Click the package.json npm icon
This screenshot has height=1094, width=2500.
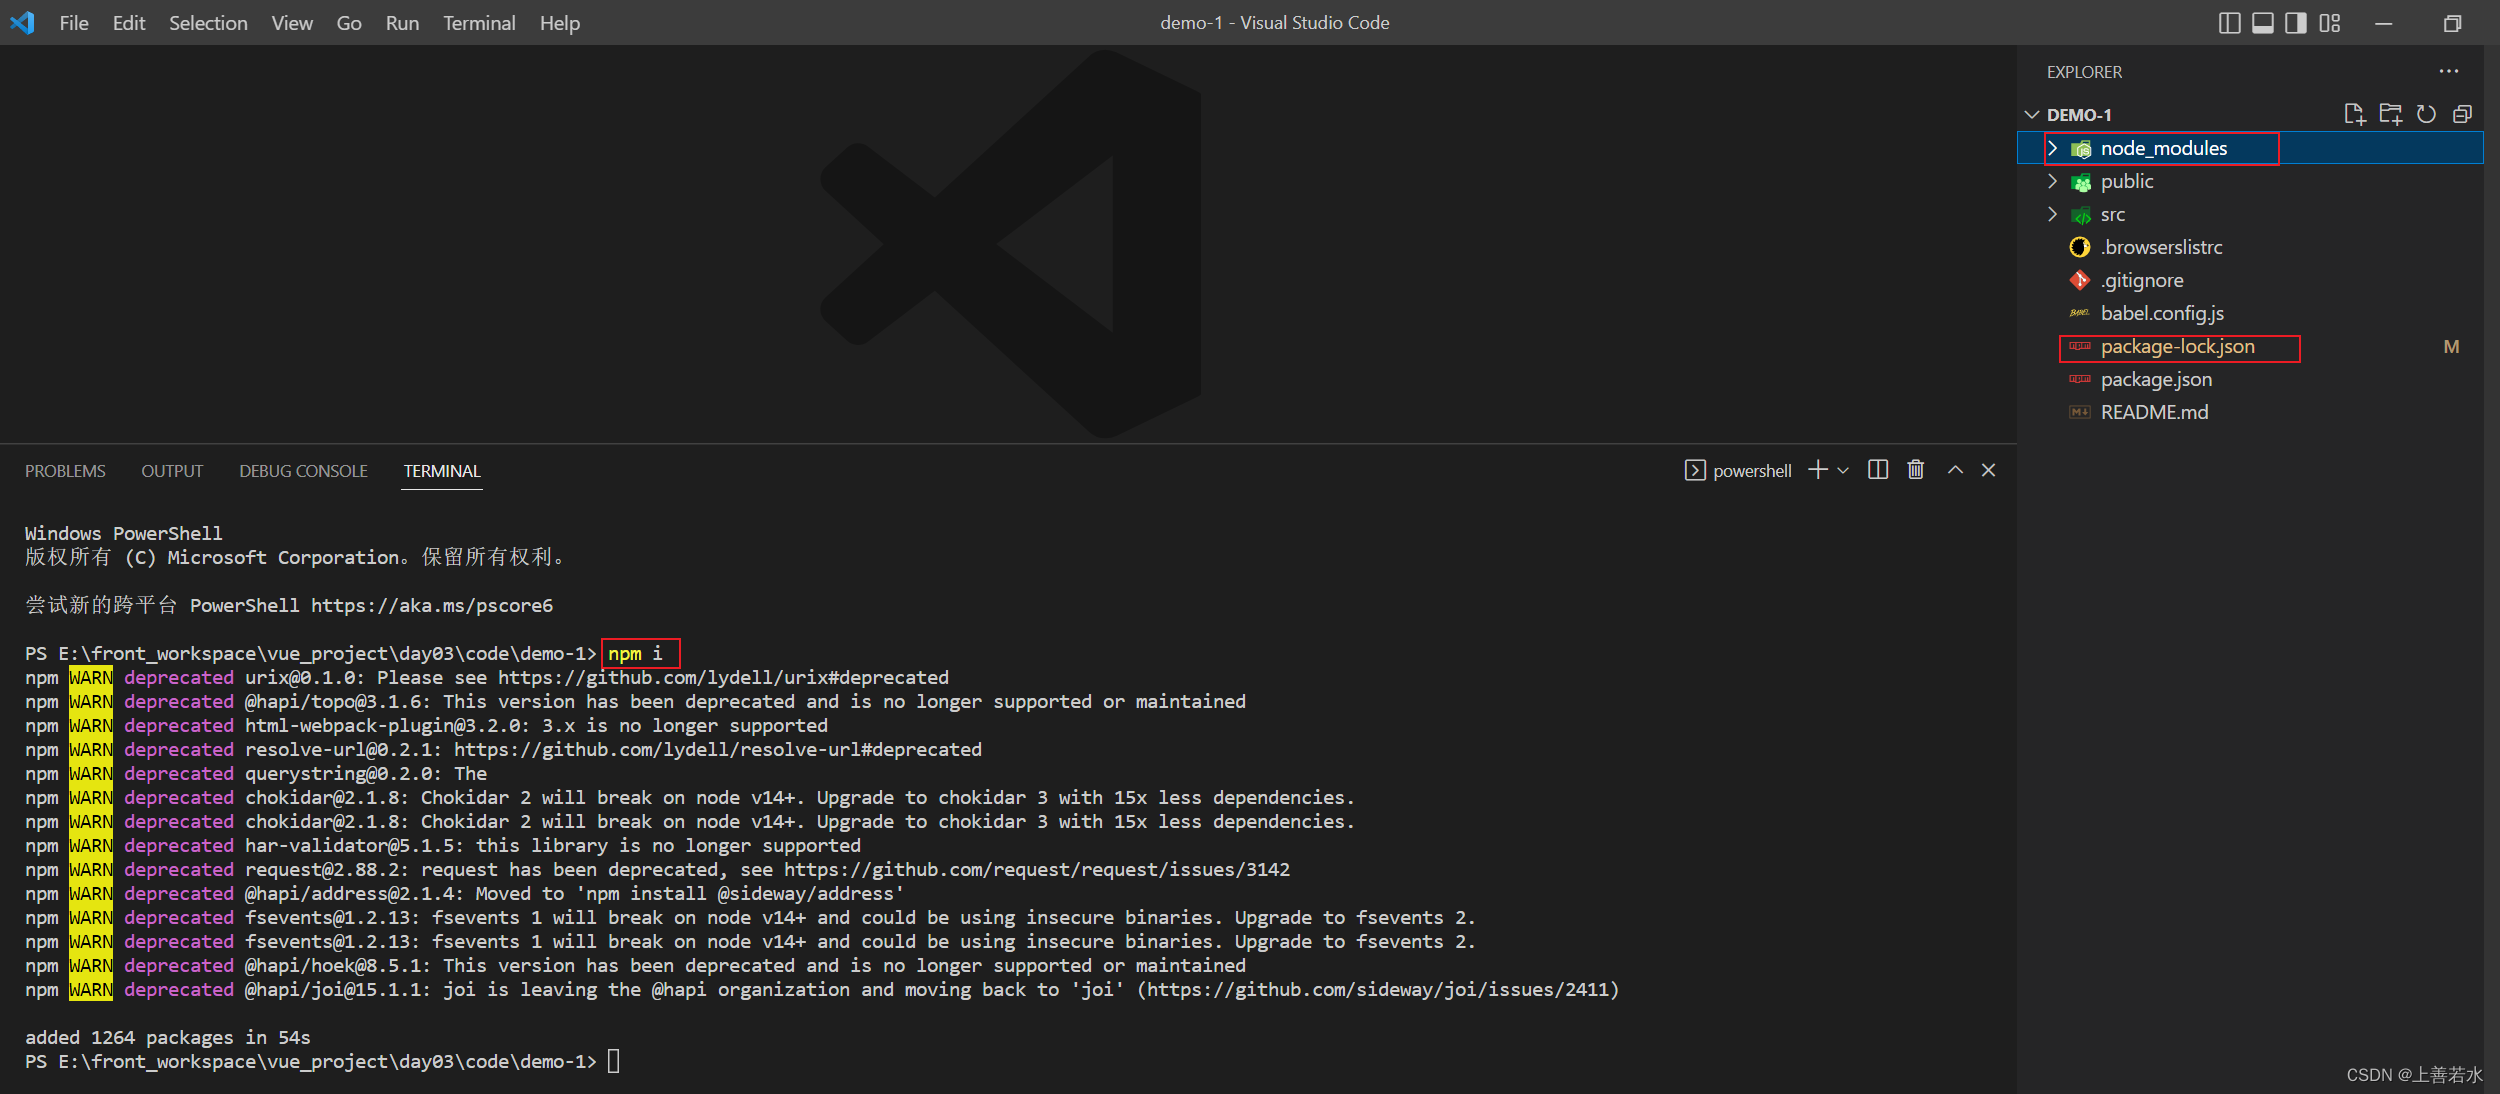[2080, 379]
